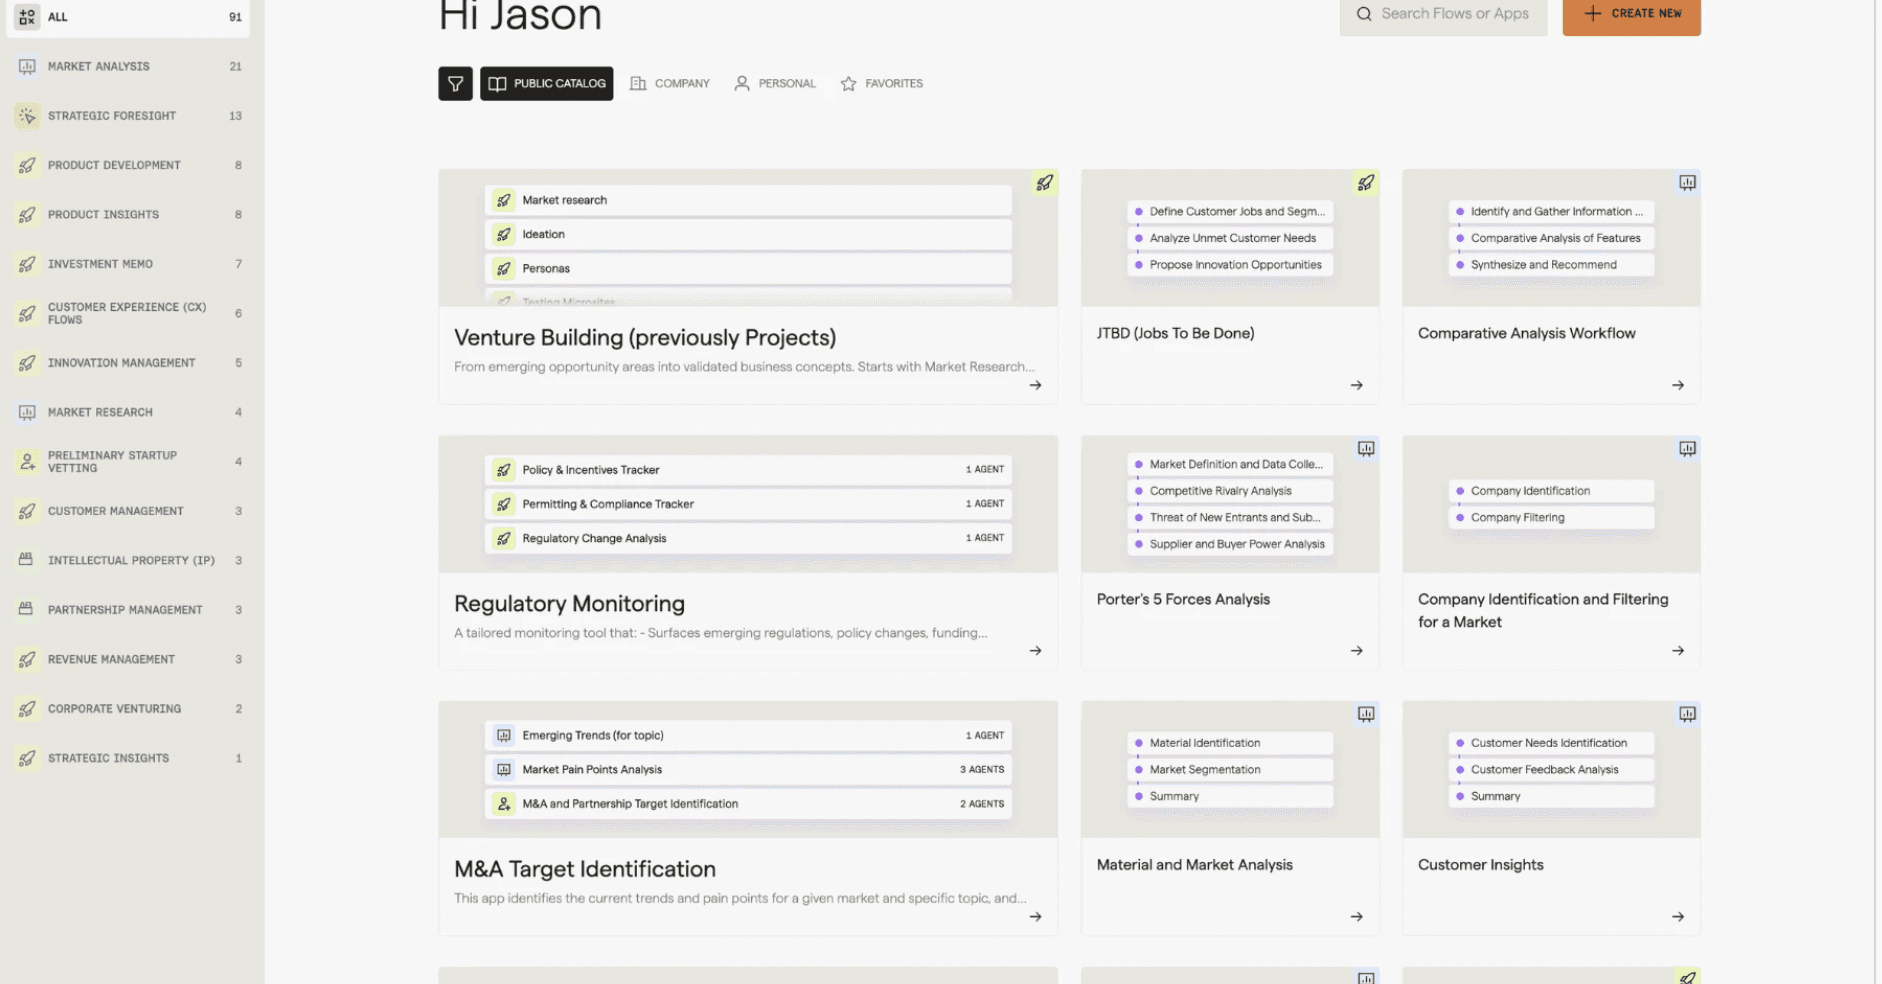The image size is (1882, 984).
Task: Switch to Company tab
Action: [x=670, y=84]
